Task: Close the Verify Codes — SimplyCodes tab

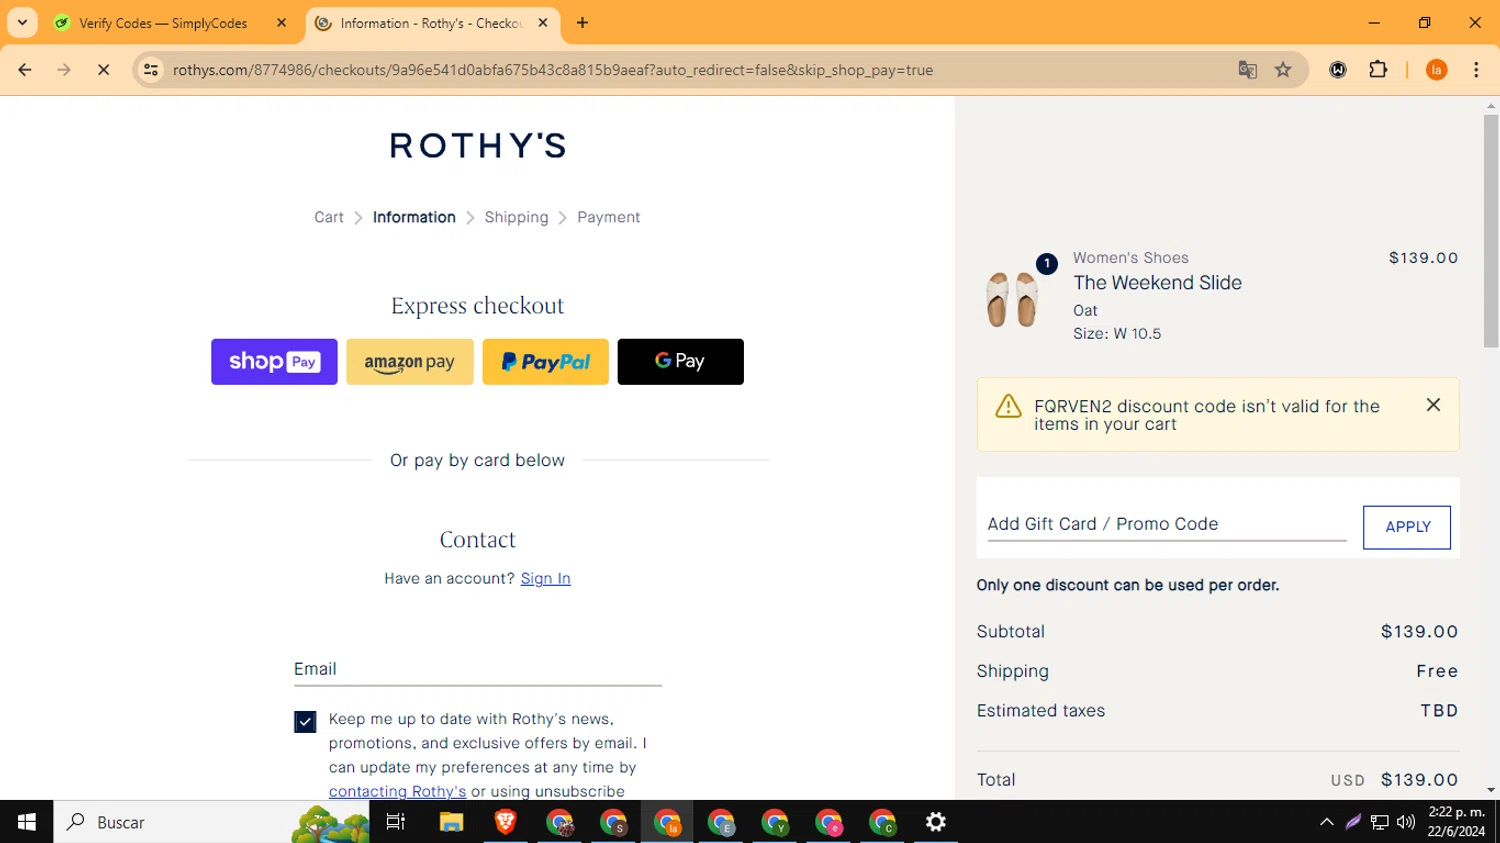Action: point(281,23)
